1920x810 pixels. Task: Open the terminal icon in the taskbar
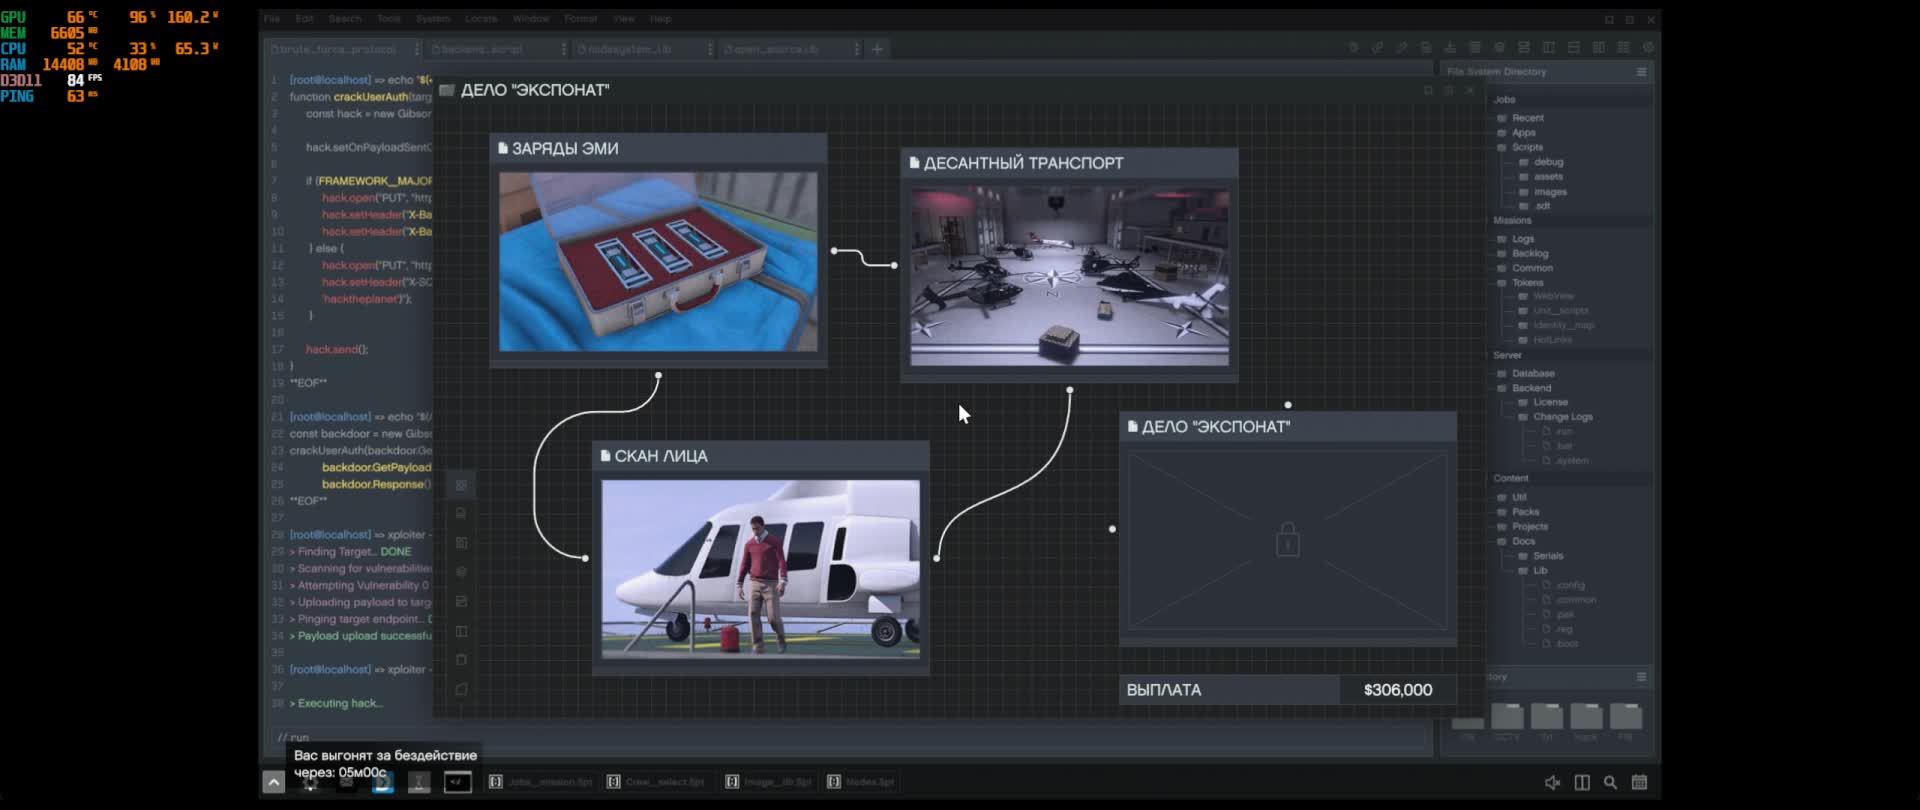point(457,782)
